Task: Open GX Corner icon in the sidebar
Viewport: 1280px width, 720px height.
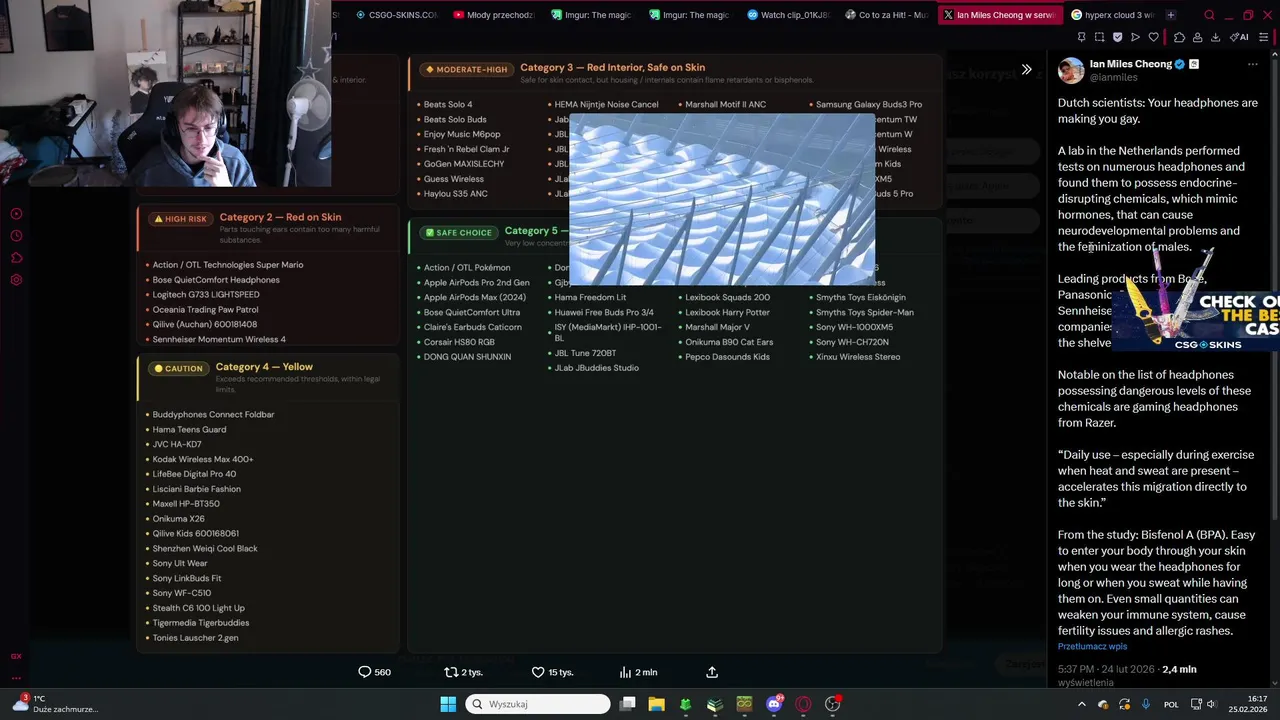Action: coord(16,656)
